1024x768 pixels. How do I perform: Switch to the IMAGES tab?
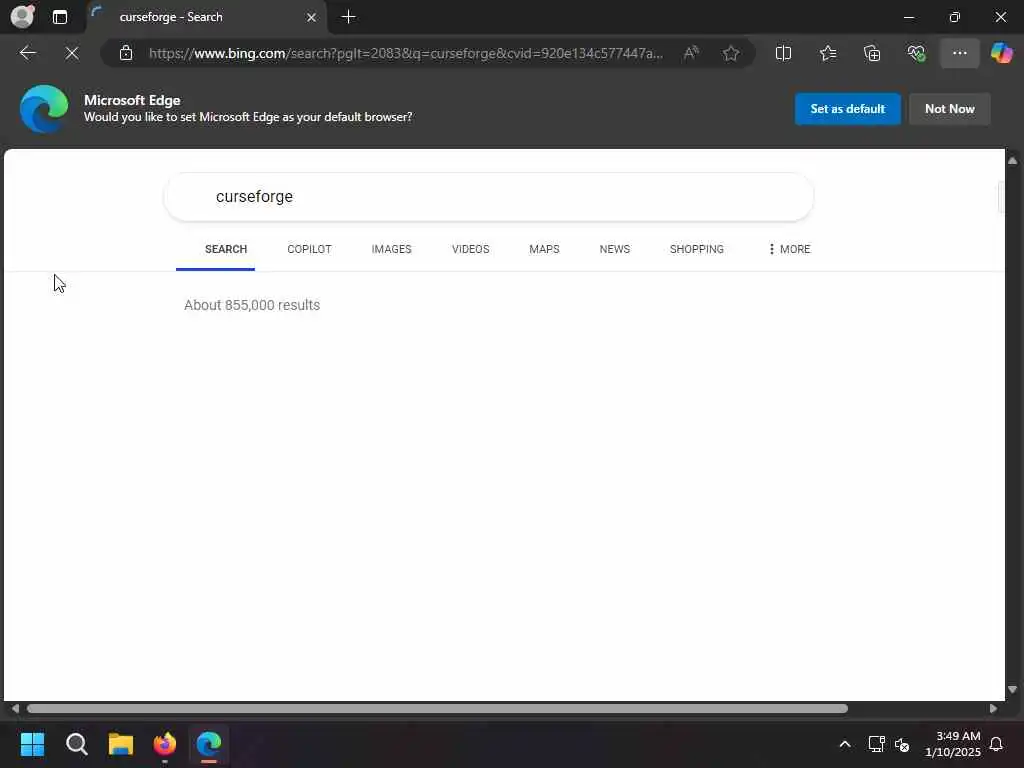[391, 249]
